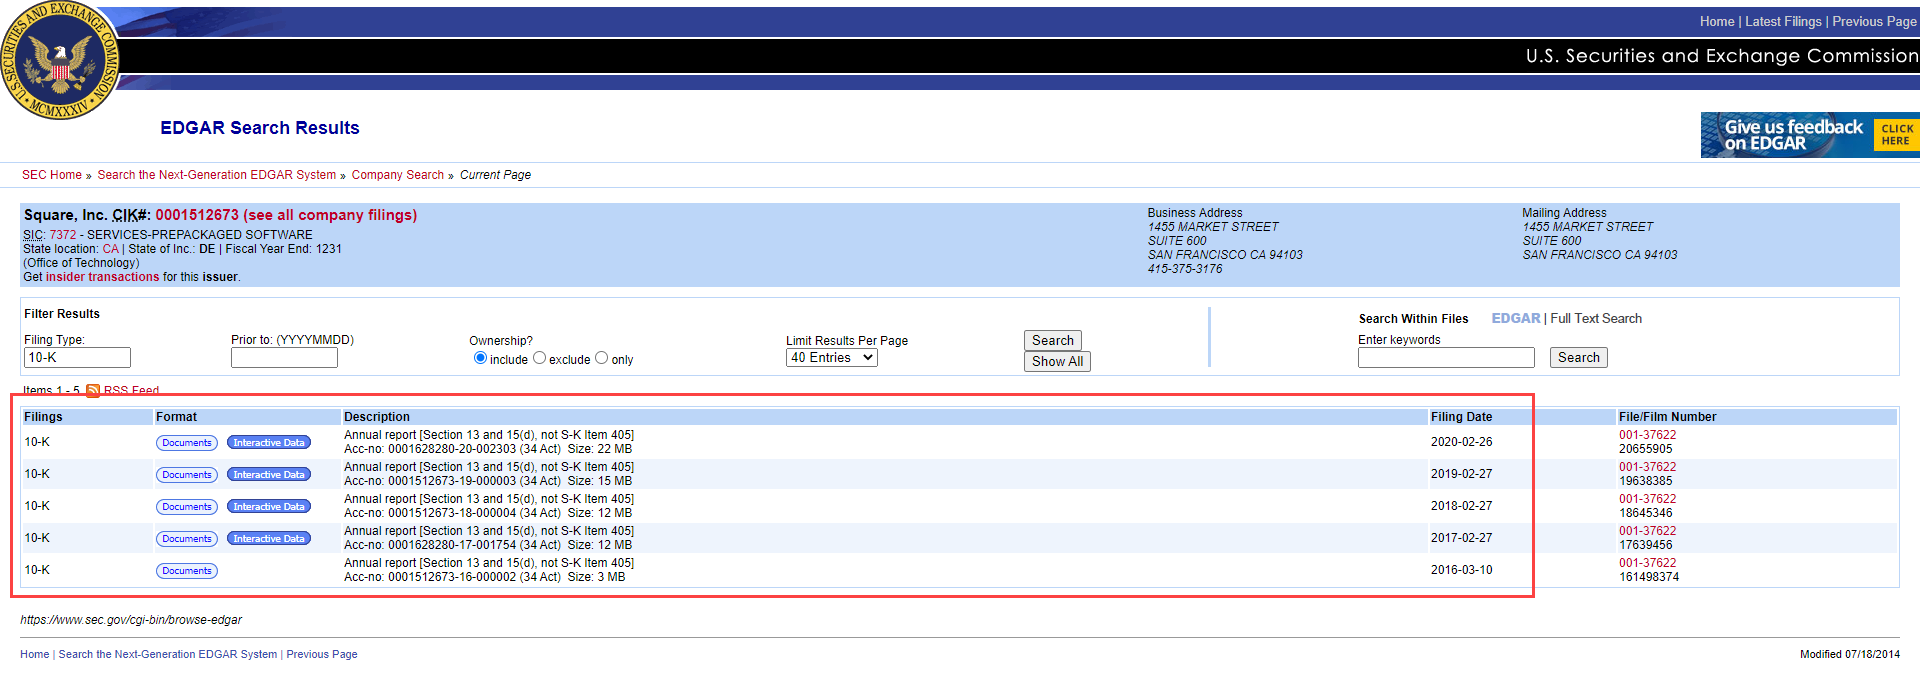The width and height of the screenshot is (1920, 673).
Task: Click file number 001-37622 above 161498374
Action: [x=1648, y=563]
